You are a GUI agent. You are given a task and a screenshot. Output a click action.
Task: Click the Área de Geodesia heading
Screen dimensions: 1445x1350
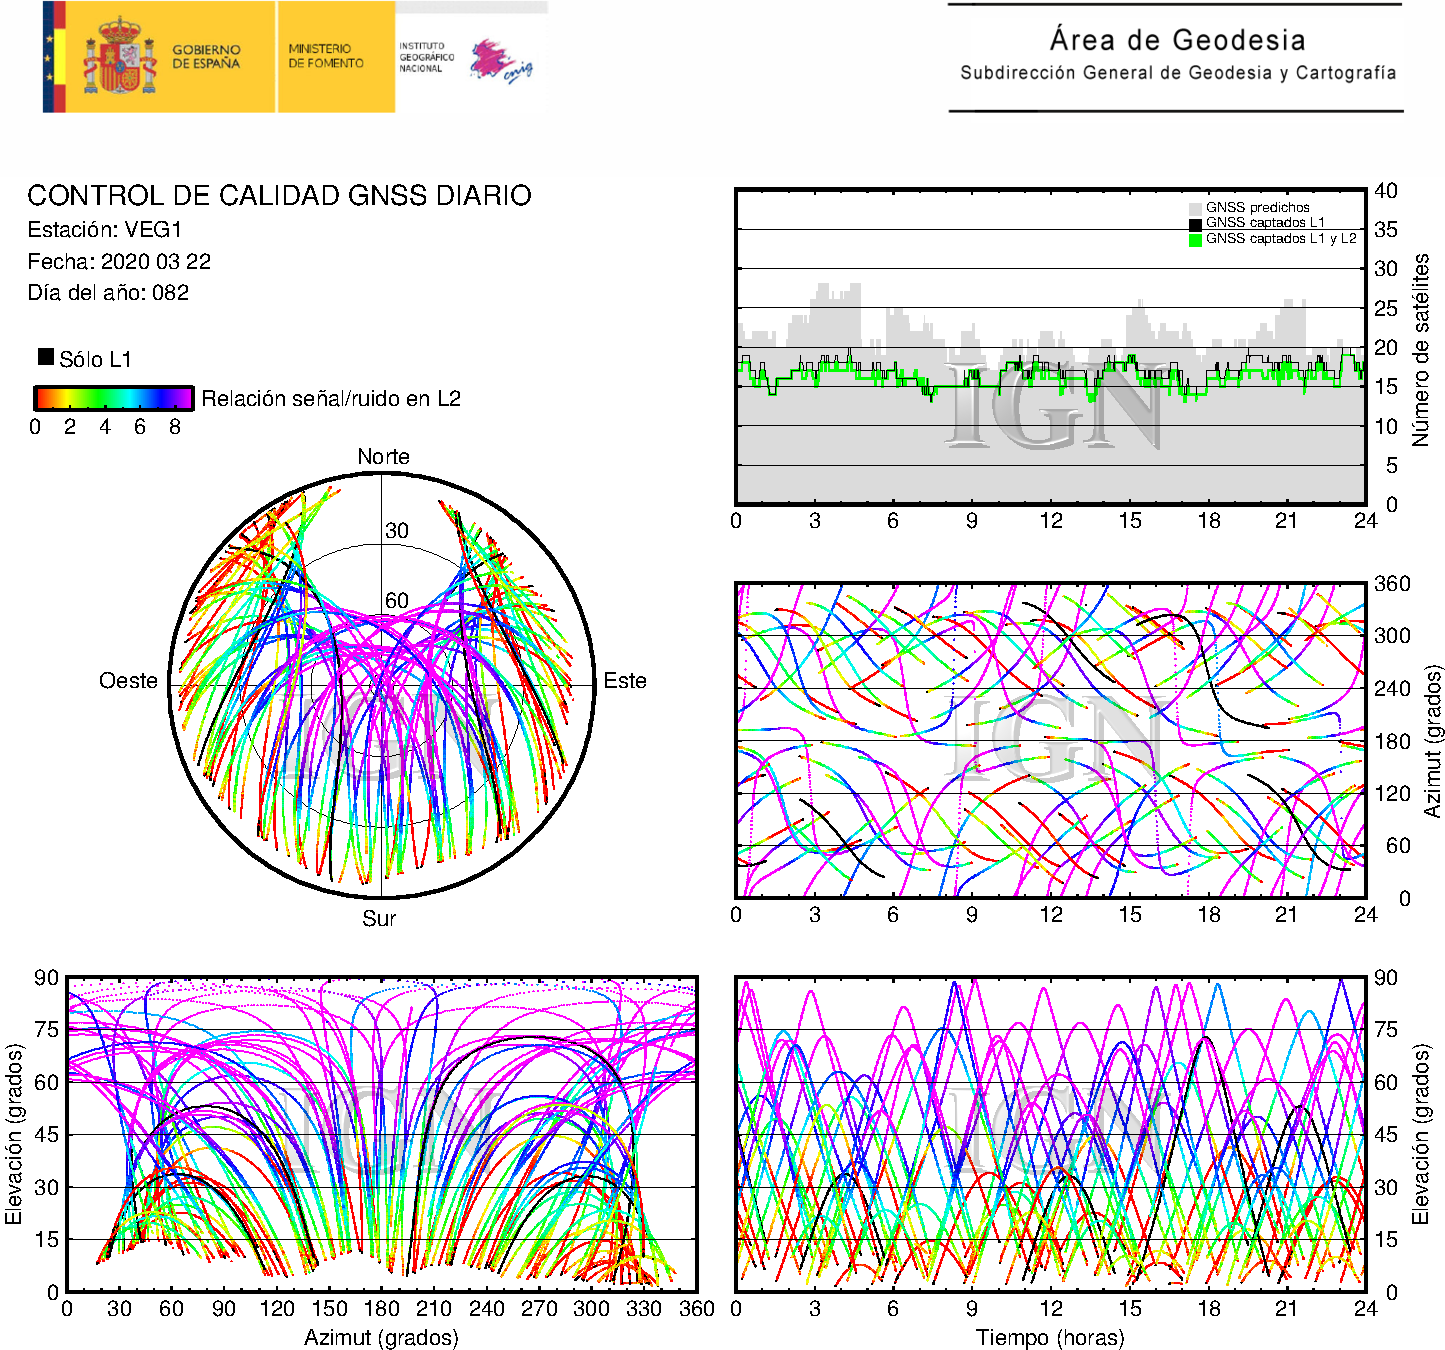point(1177,40)
